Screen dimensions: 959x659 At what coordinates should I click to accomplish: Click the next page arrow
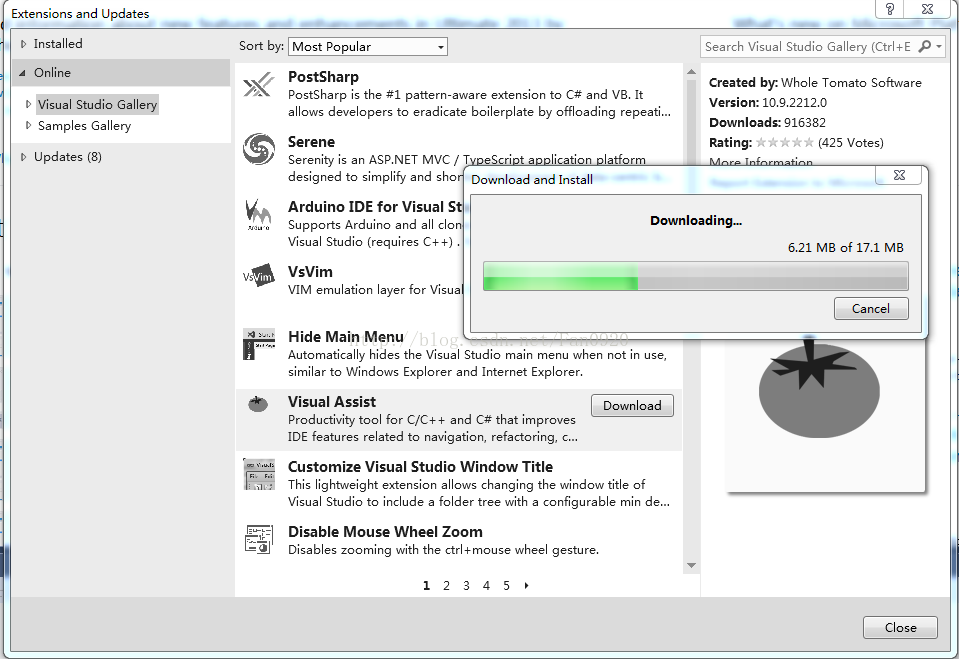[526, 586]
